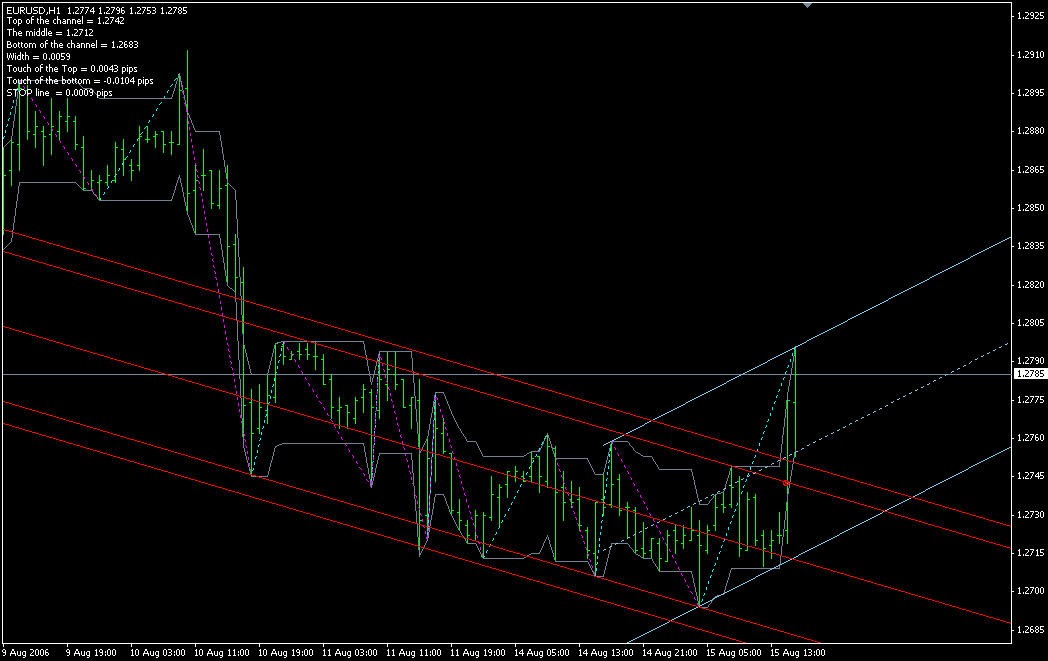
Task: Click the '15 Aug 05:00' time axis label
Action: [734, 653]
